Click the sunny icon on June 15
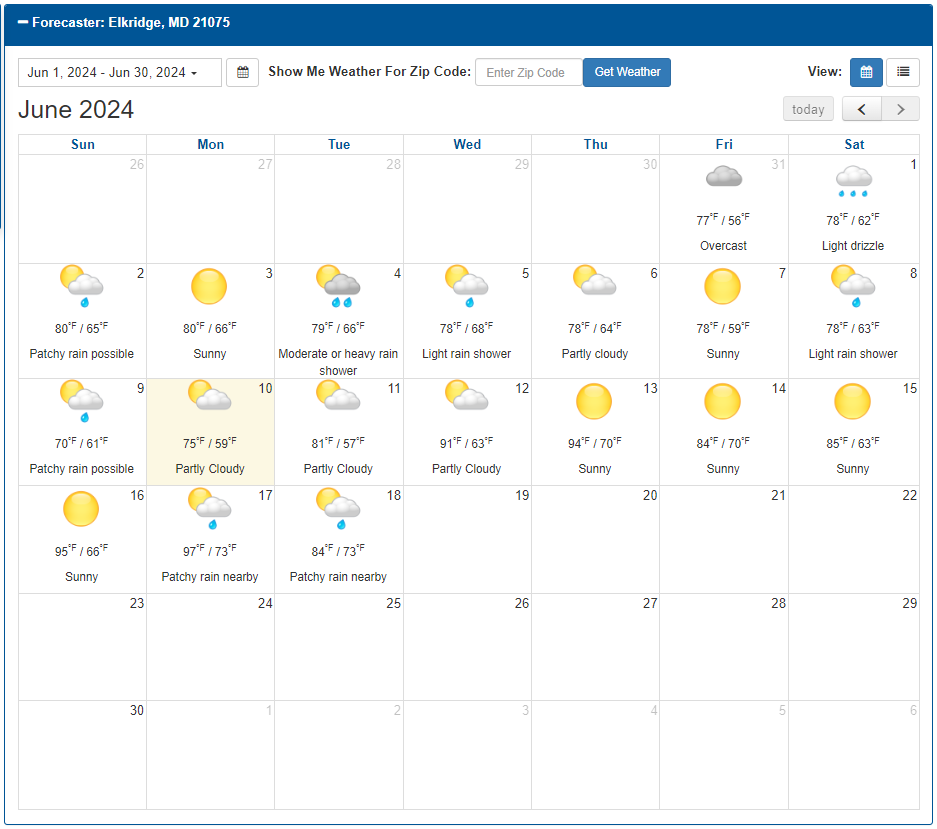 tap(852, 401)
